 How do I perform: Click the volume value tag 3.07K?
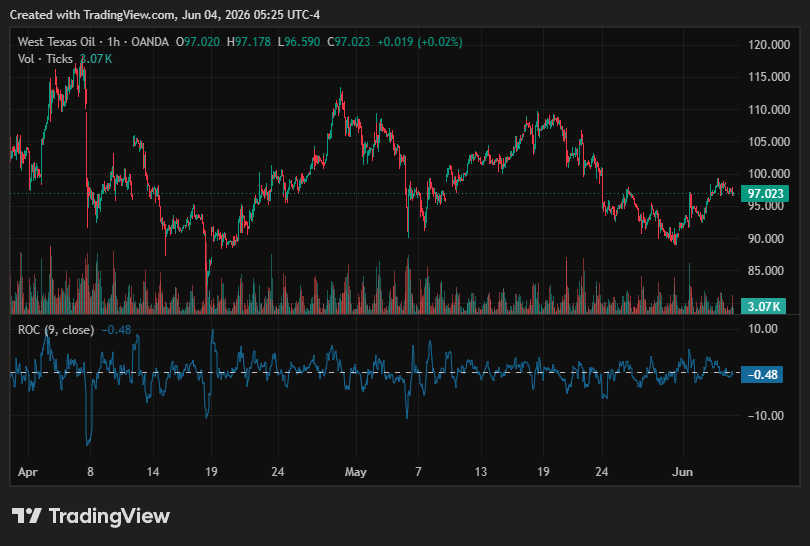(x=764, y=306)
